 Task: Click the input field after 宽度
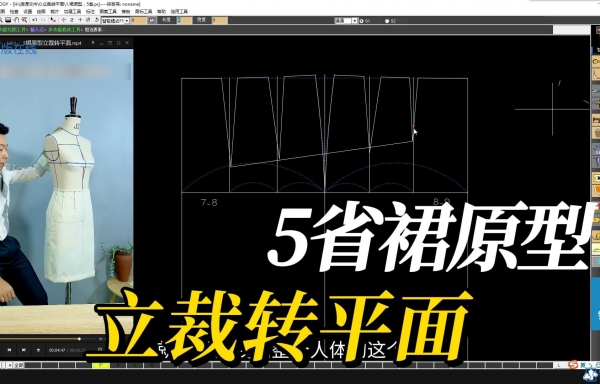[220, 20]
